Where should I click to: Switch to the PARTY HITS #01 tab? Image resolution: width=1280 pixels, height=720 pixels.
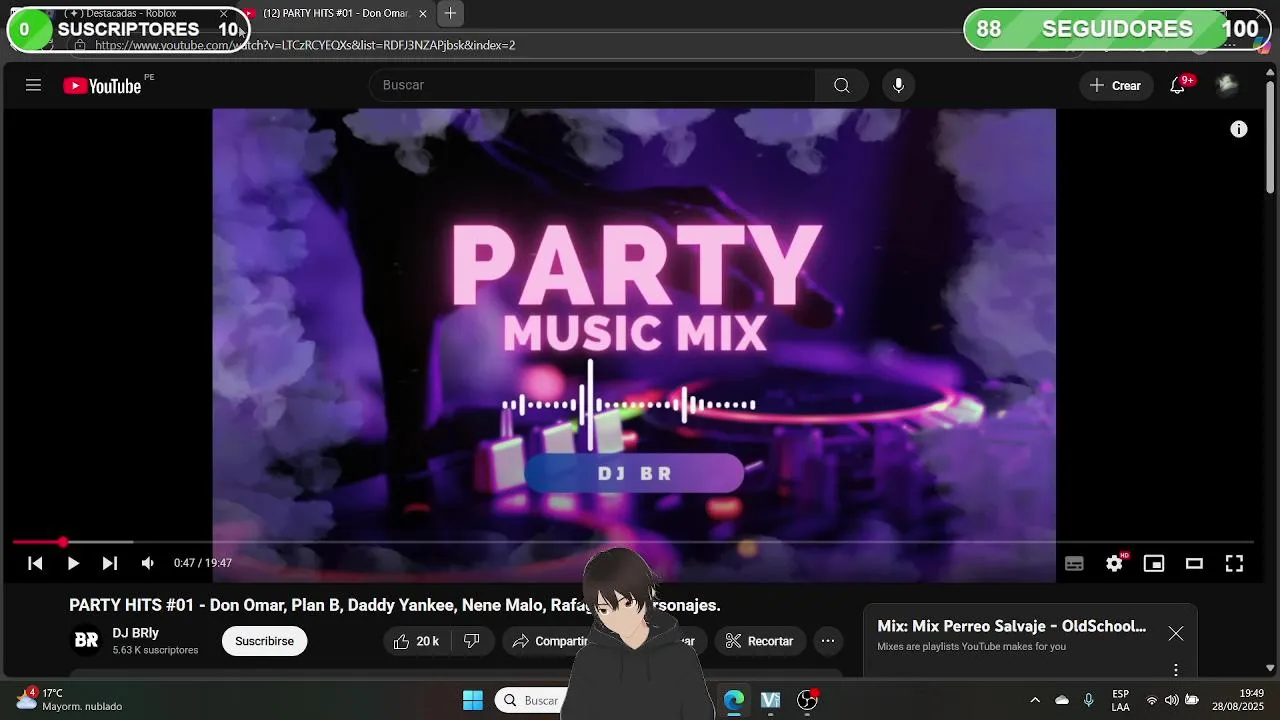coord(335,13)
